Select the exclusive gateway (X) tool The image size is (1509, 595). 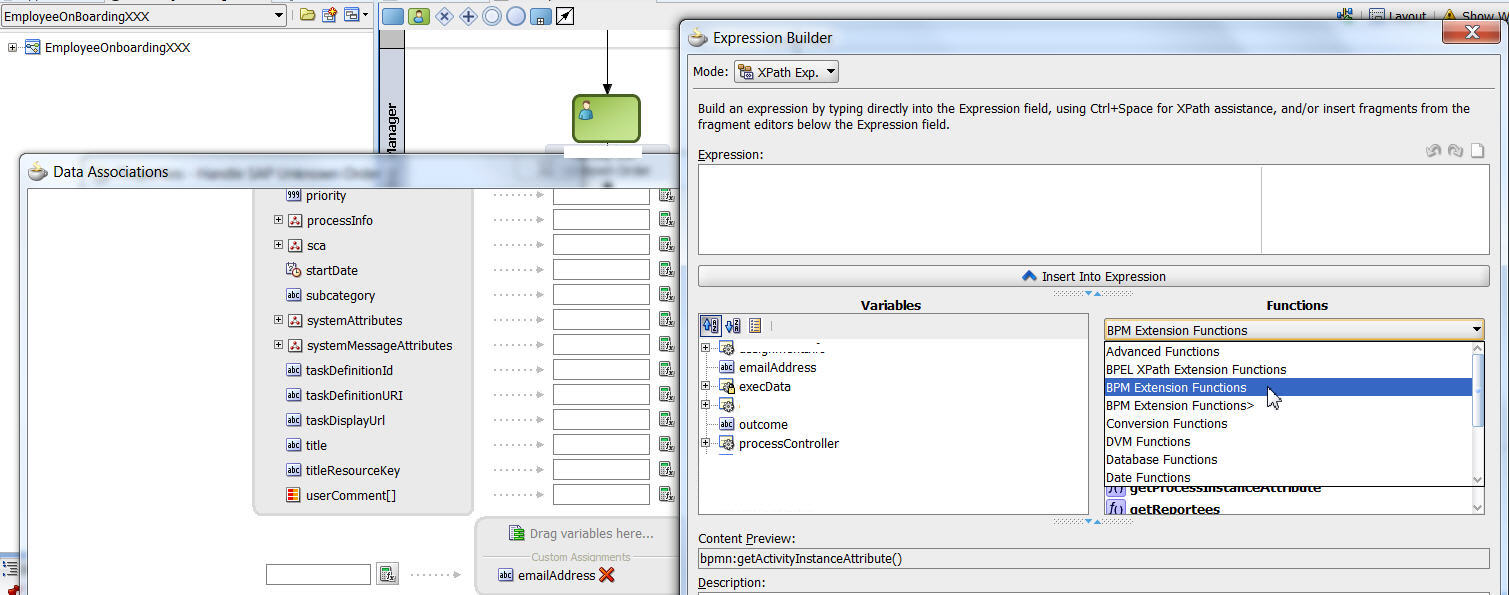tap(443, 15)
